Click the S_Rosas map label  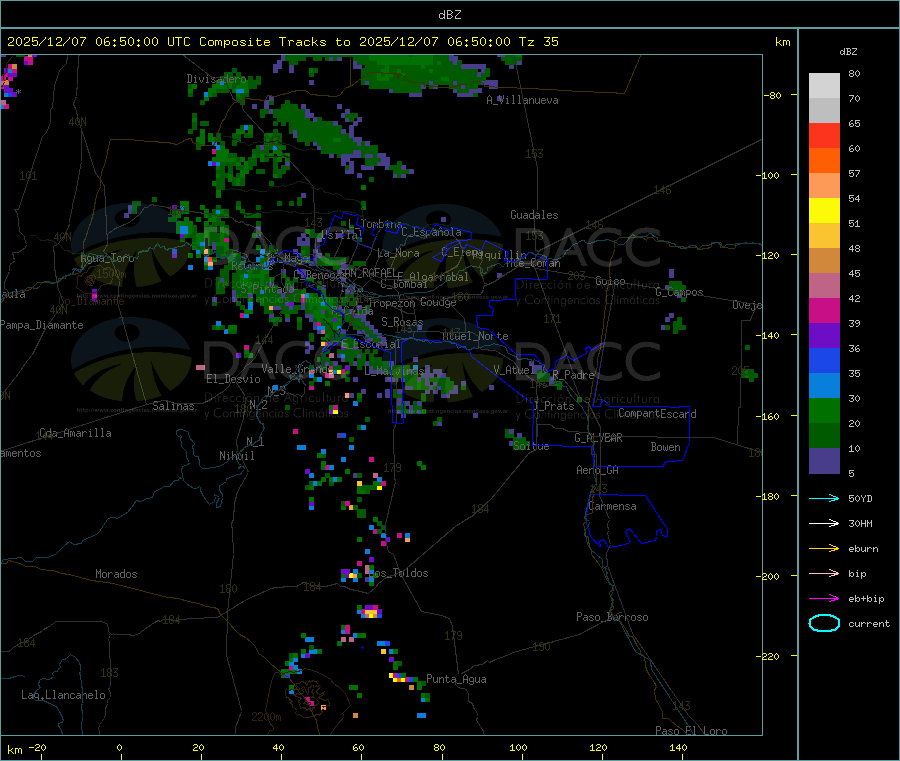pyautogui.click(x=402, y=322)
